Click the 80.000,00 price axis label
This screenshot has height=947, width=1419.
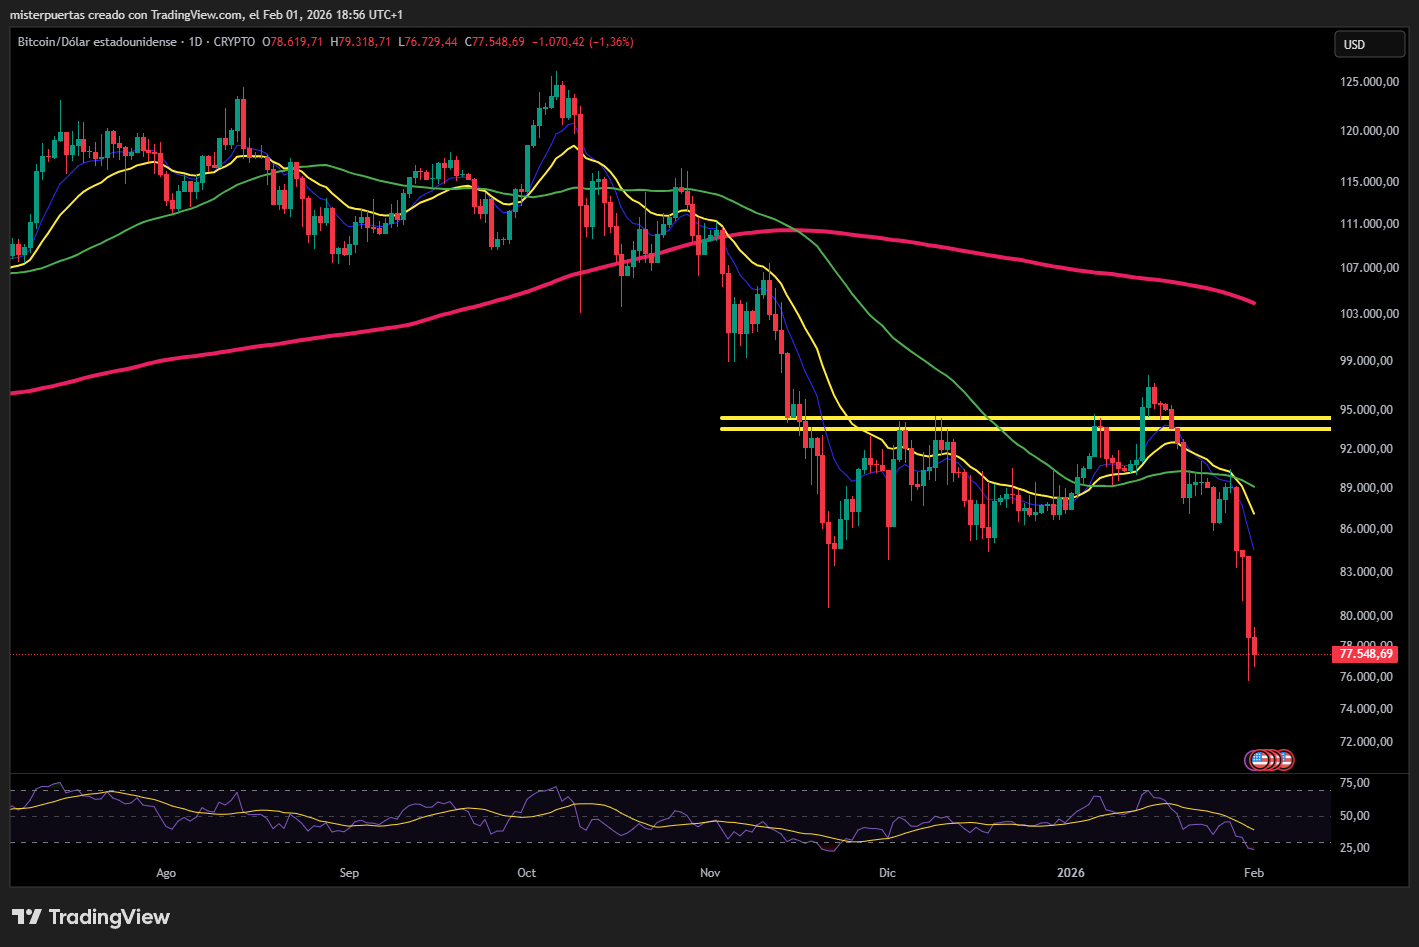(x=1367, y=616)
